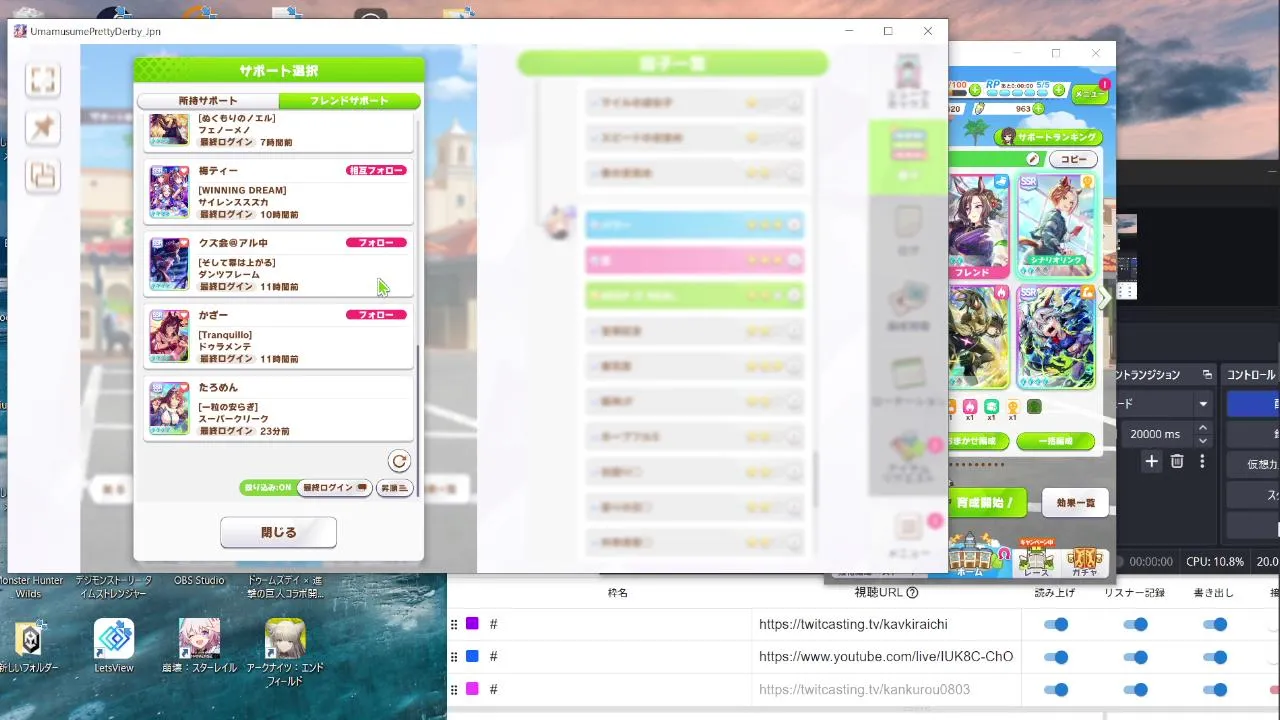Viewport: 1280px width, 720px height.
Task: Select the シナリオリンク SSR card
Action: pyautogui.click(x=1056, y=226)
